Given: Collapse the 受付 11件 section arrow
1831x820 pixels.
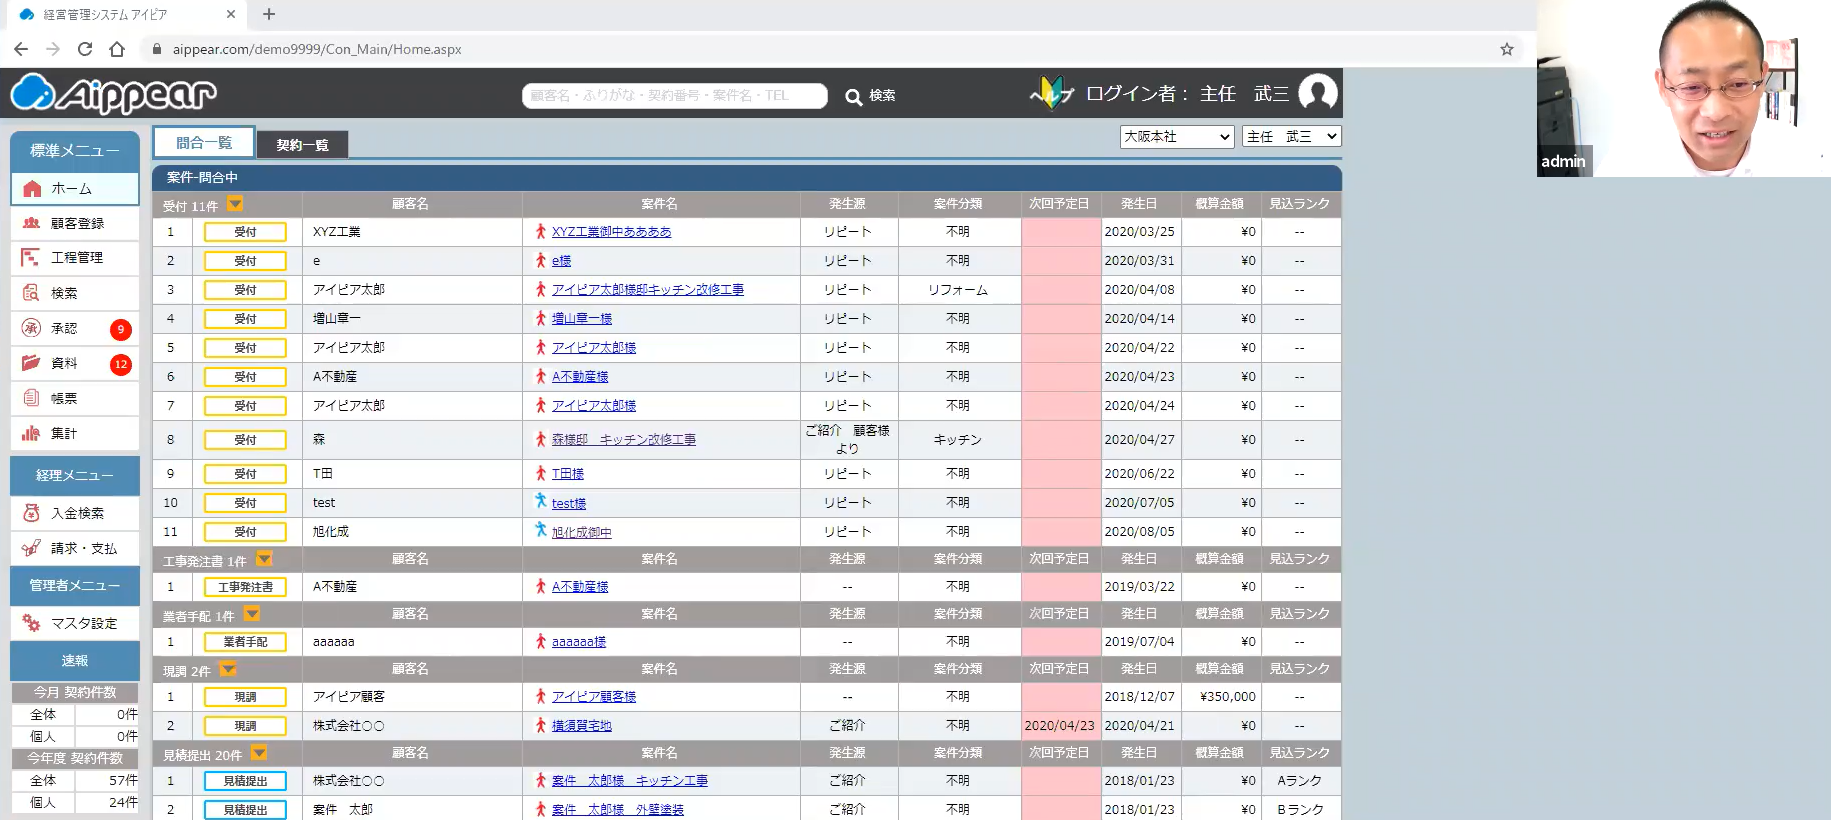Looking at the screenshot, I should [235, 204].
